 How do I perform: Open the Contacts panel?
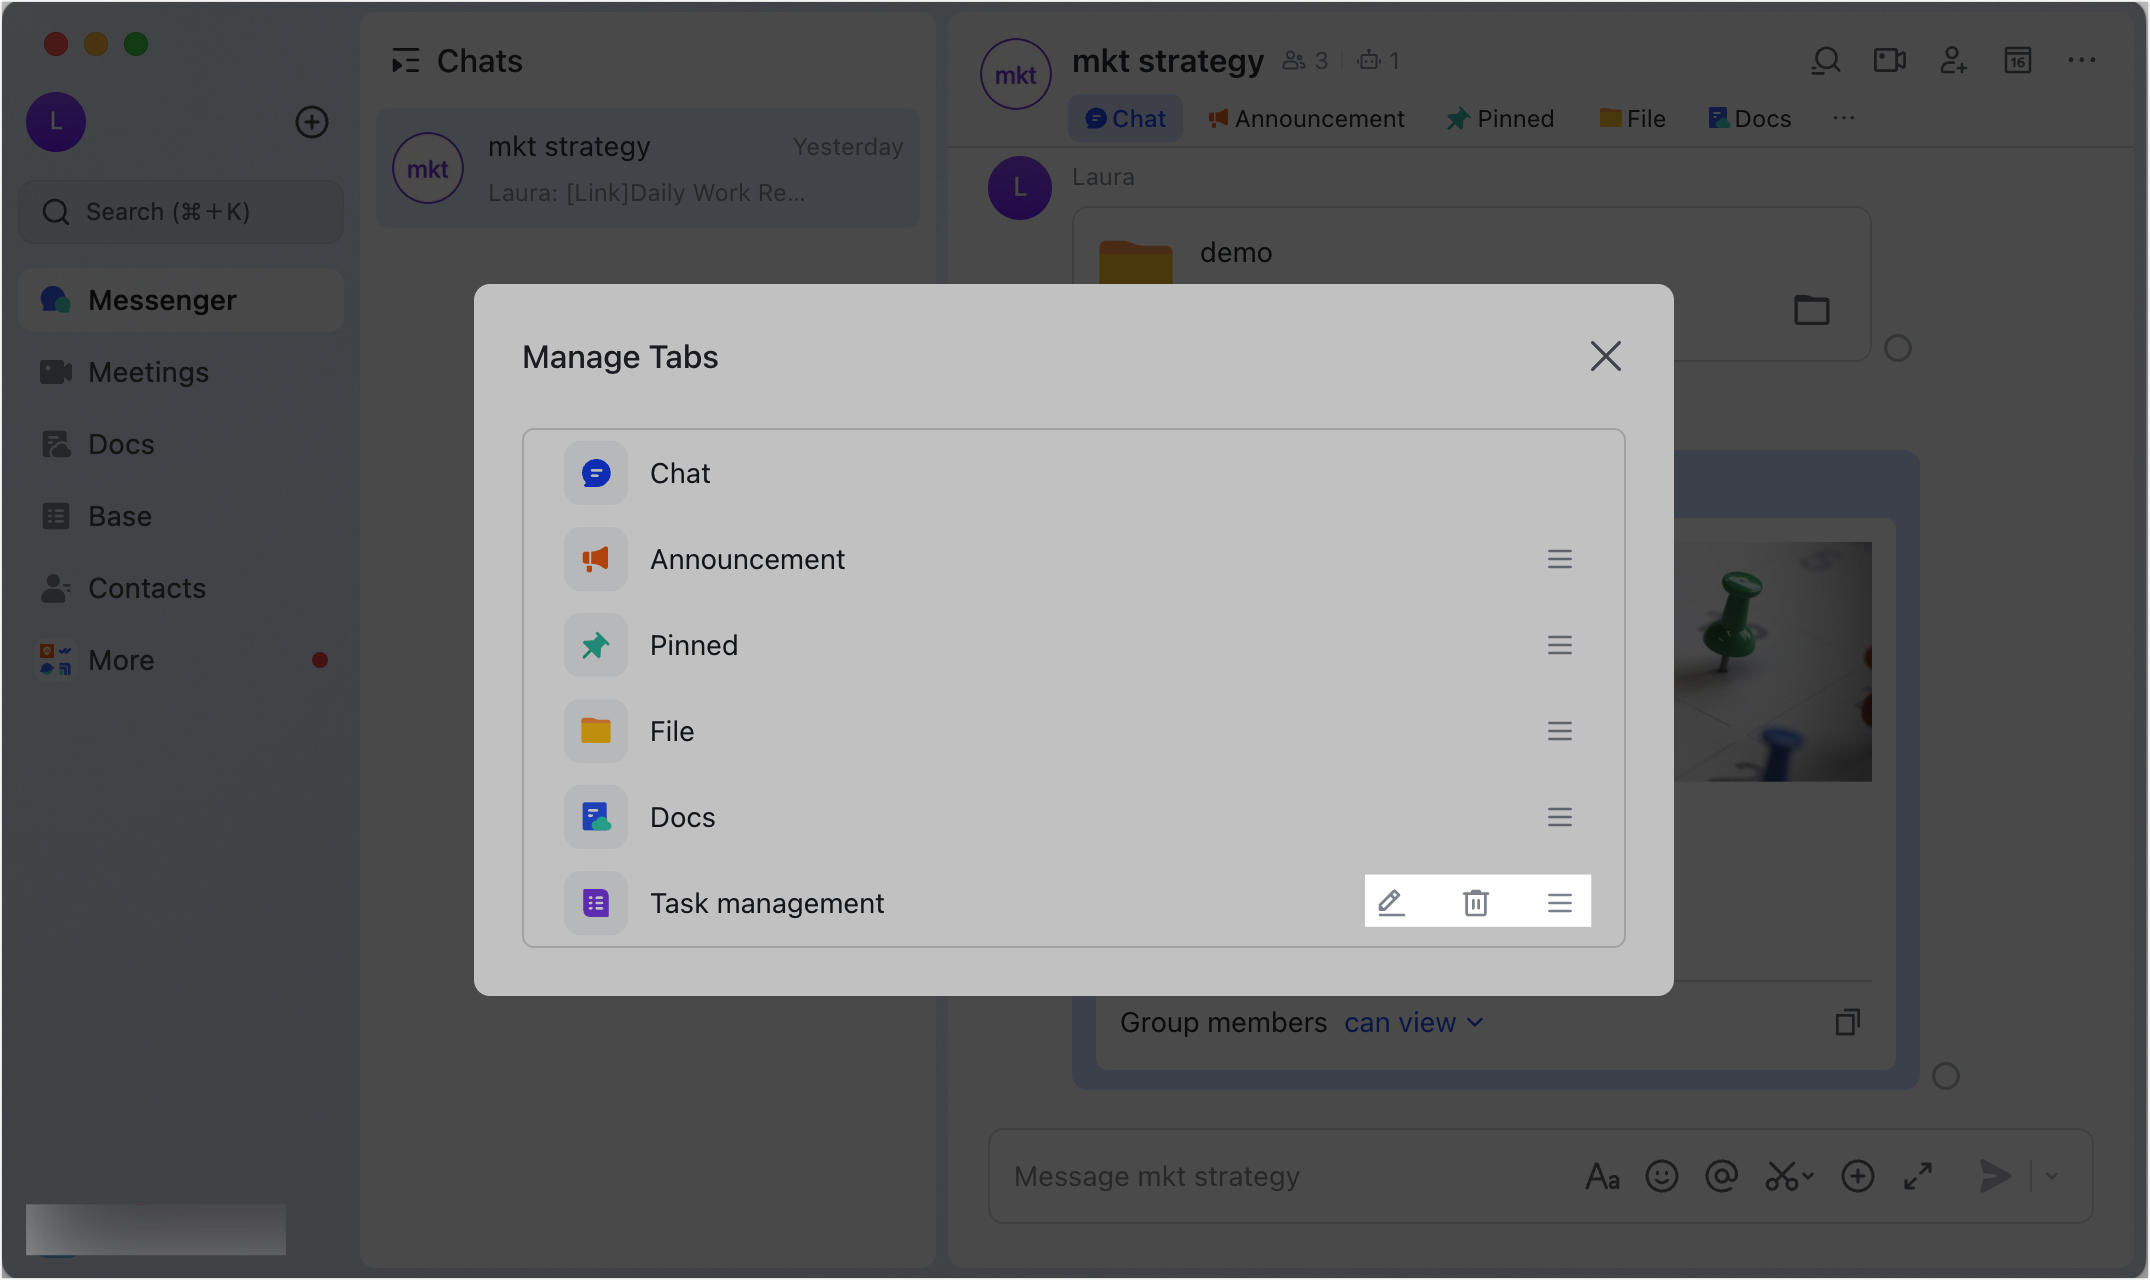coord(147,588)
